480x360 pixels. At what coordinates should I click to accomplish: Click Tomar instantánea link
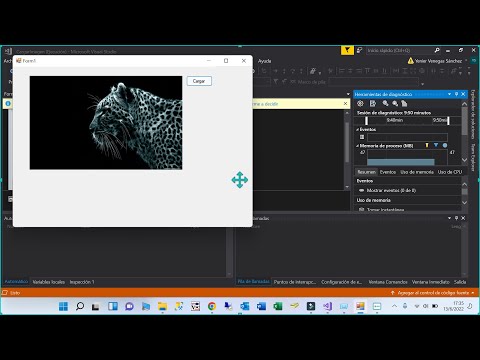(386, 210)
